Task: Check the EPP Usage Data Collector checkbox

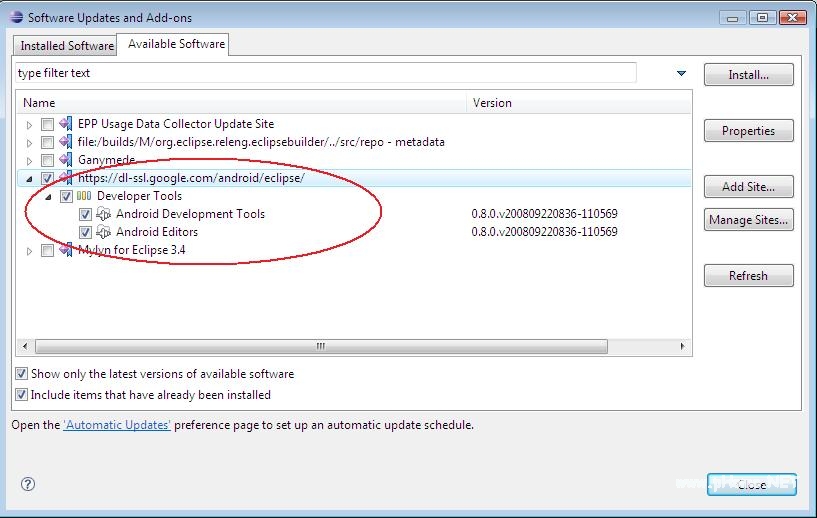Action: (x=47, y=125)
